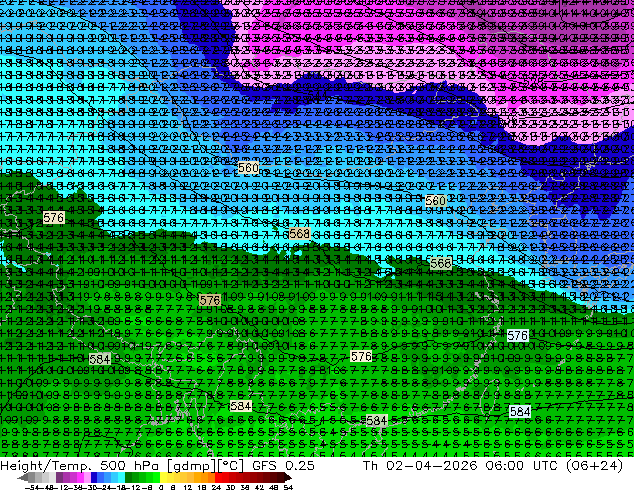Screen dimensions: 634x490
Task: Click the legend value '54' at scale end
Action: pyautogui.click(x=287, y=487)
